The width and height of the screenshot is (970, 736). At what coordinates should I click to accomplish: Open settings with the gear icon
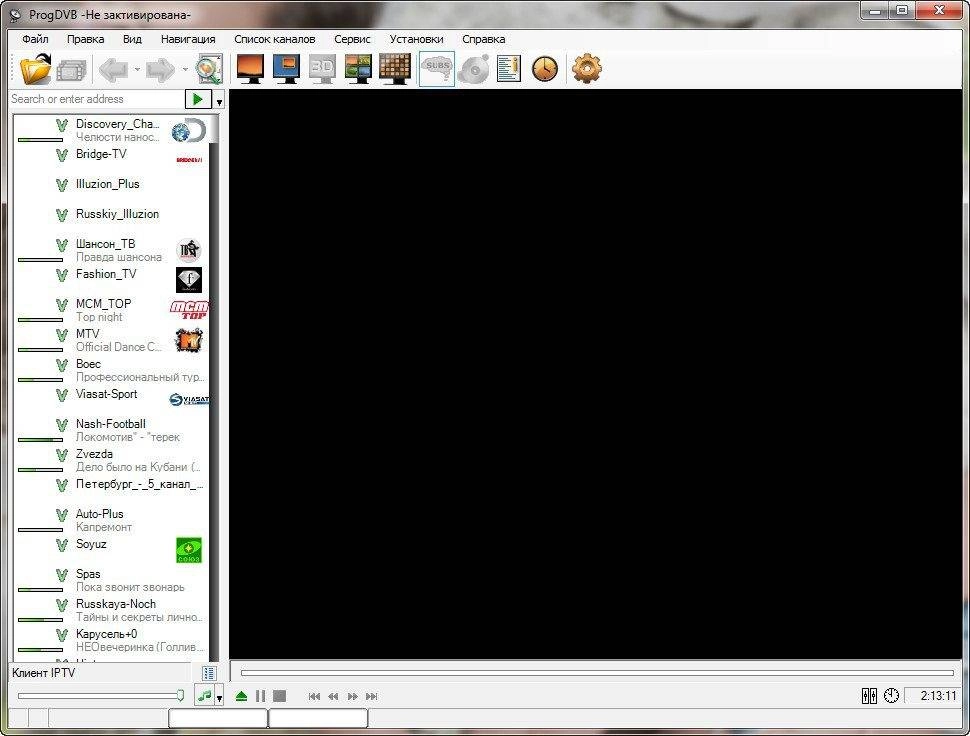[586, 69]
